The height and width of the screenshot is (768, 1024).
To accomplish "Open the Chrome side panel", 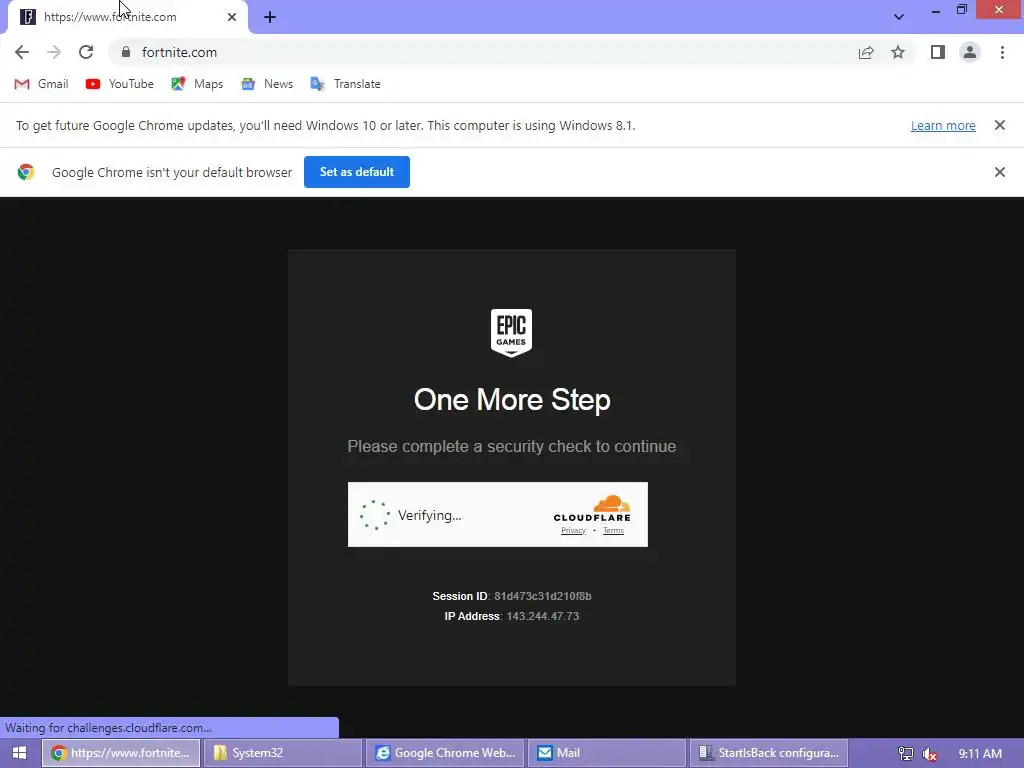I will (938, 52).
